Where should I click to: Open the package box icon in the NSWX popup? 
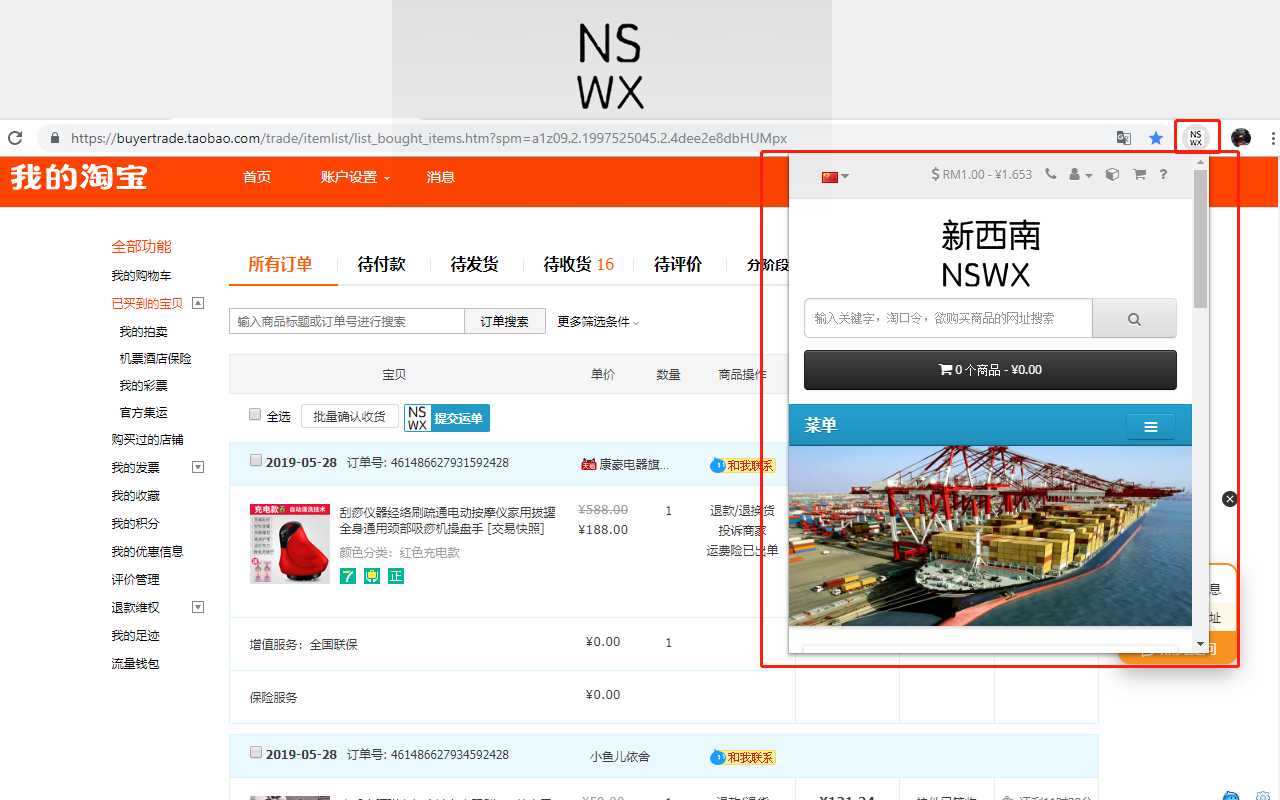click(x=1112, y=174)
